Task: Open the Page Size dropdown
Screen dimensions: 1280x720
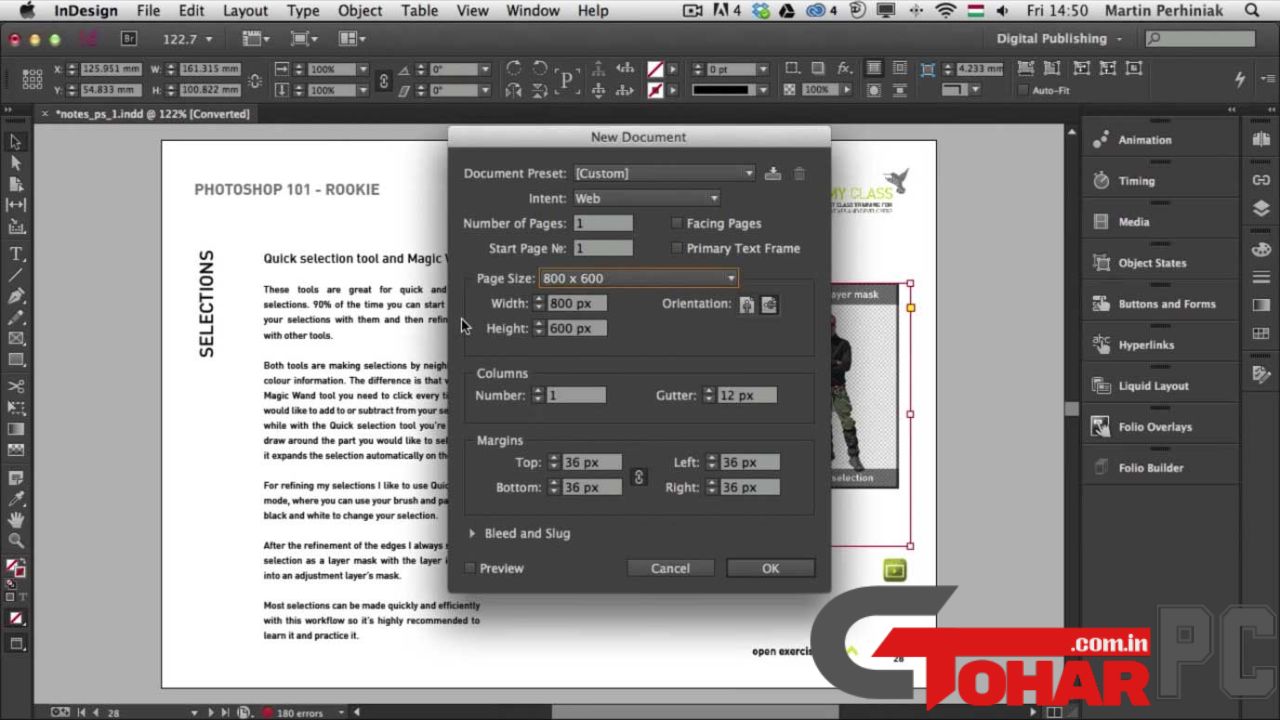Action: (x=639, y=278)
